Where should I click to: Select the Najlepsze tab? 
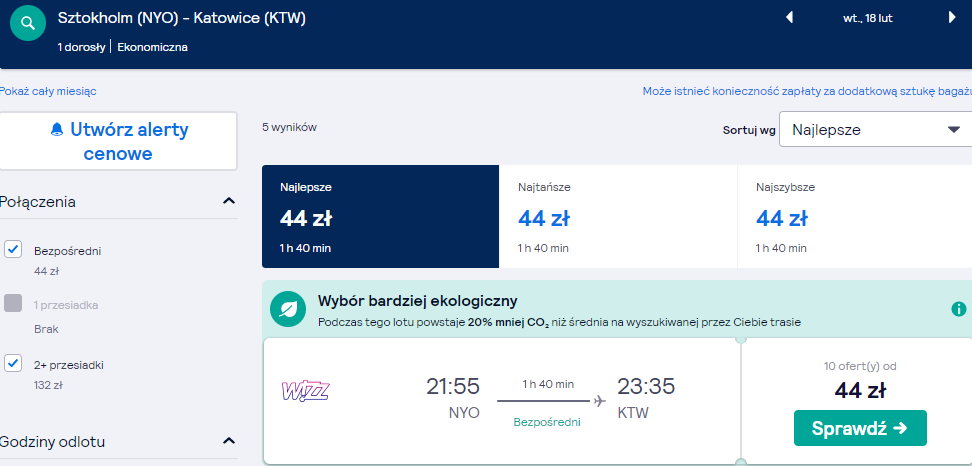[381, 216]
